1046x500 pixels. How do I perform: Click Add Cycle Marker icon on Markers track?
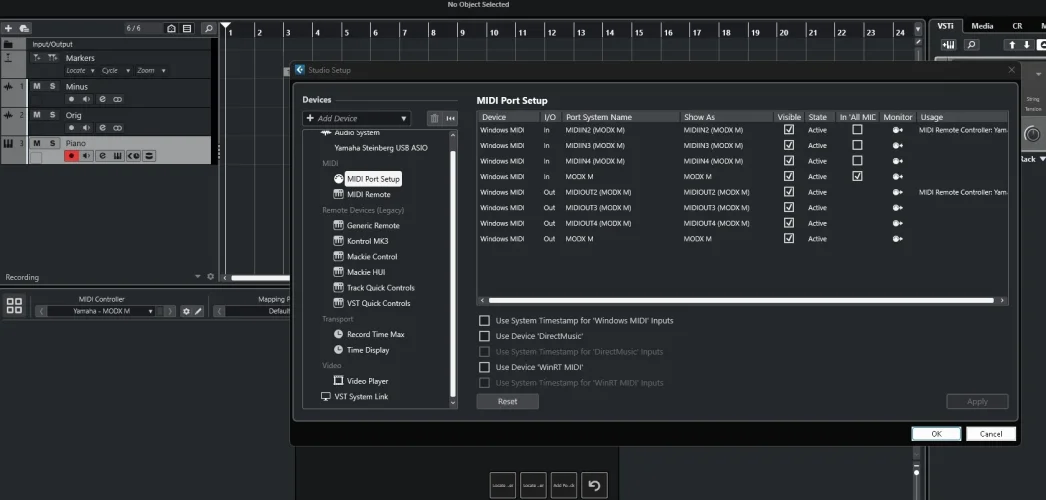pyautogui.click(x=52, y=58)
